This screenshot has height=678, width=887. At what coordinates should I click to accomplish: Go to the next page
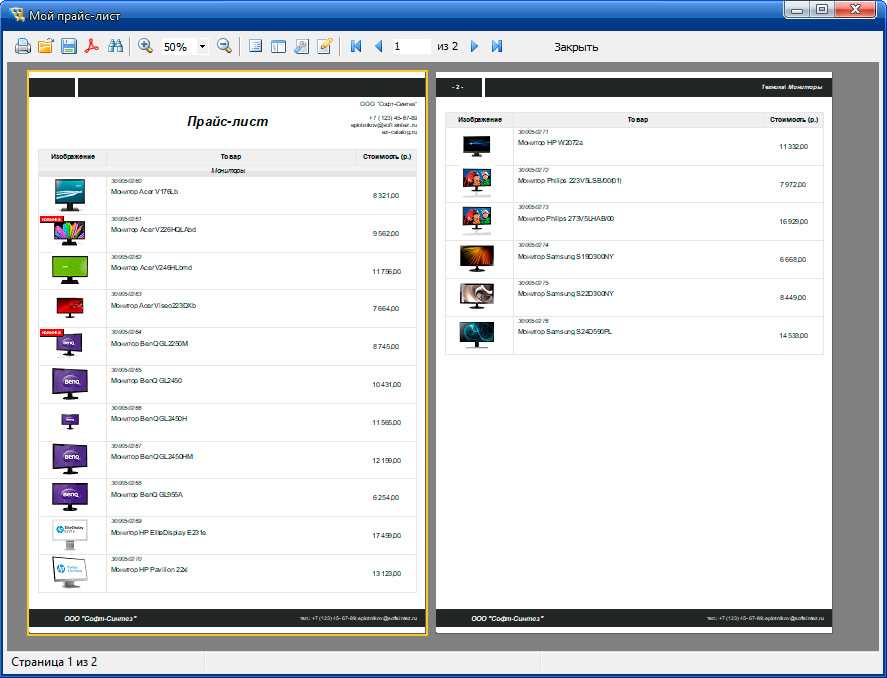click(474, 46)
